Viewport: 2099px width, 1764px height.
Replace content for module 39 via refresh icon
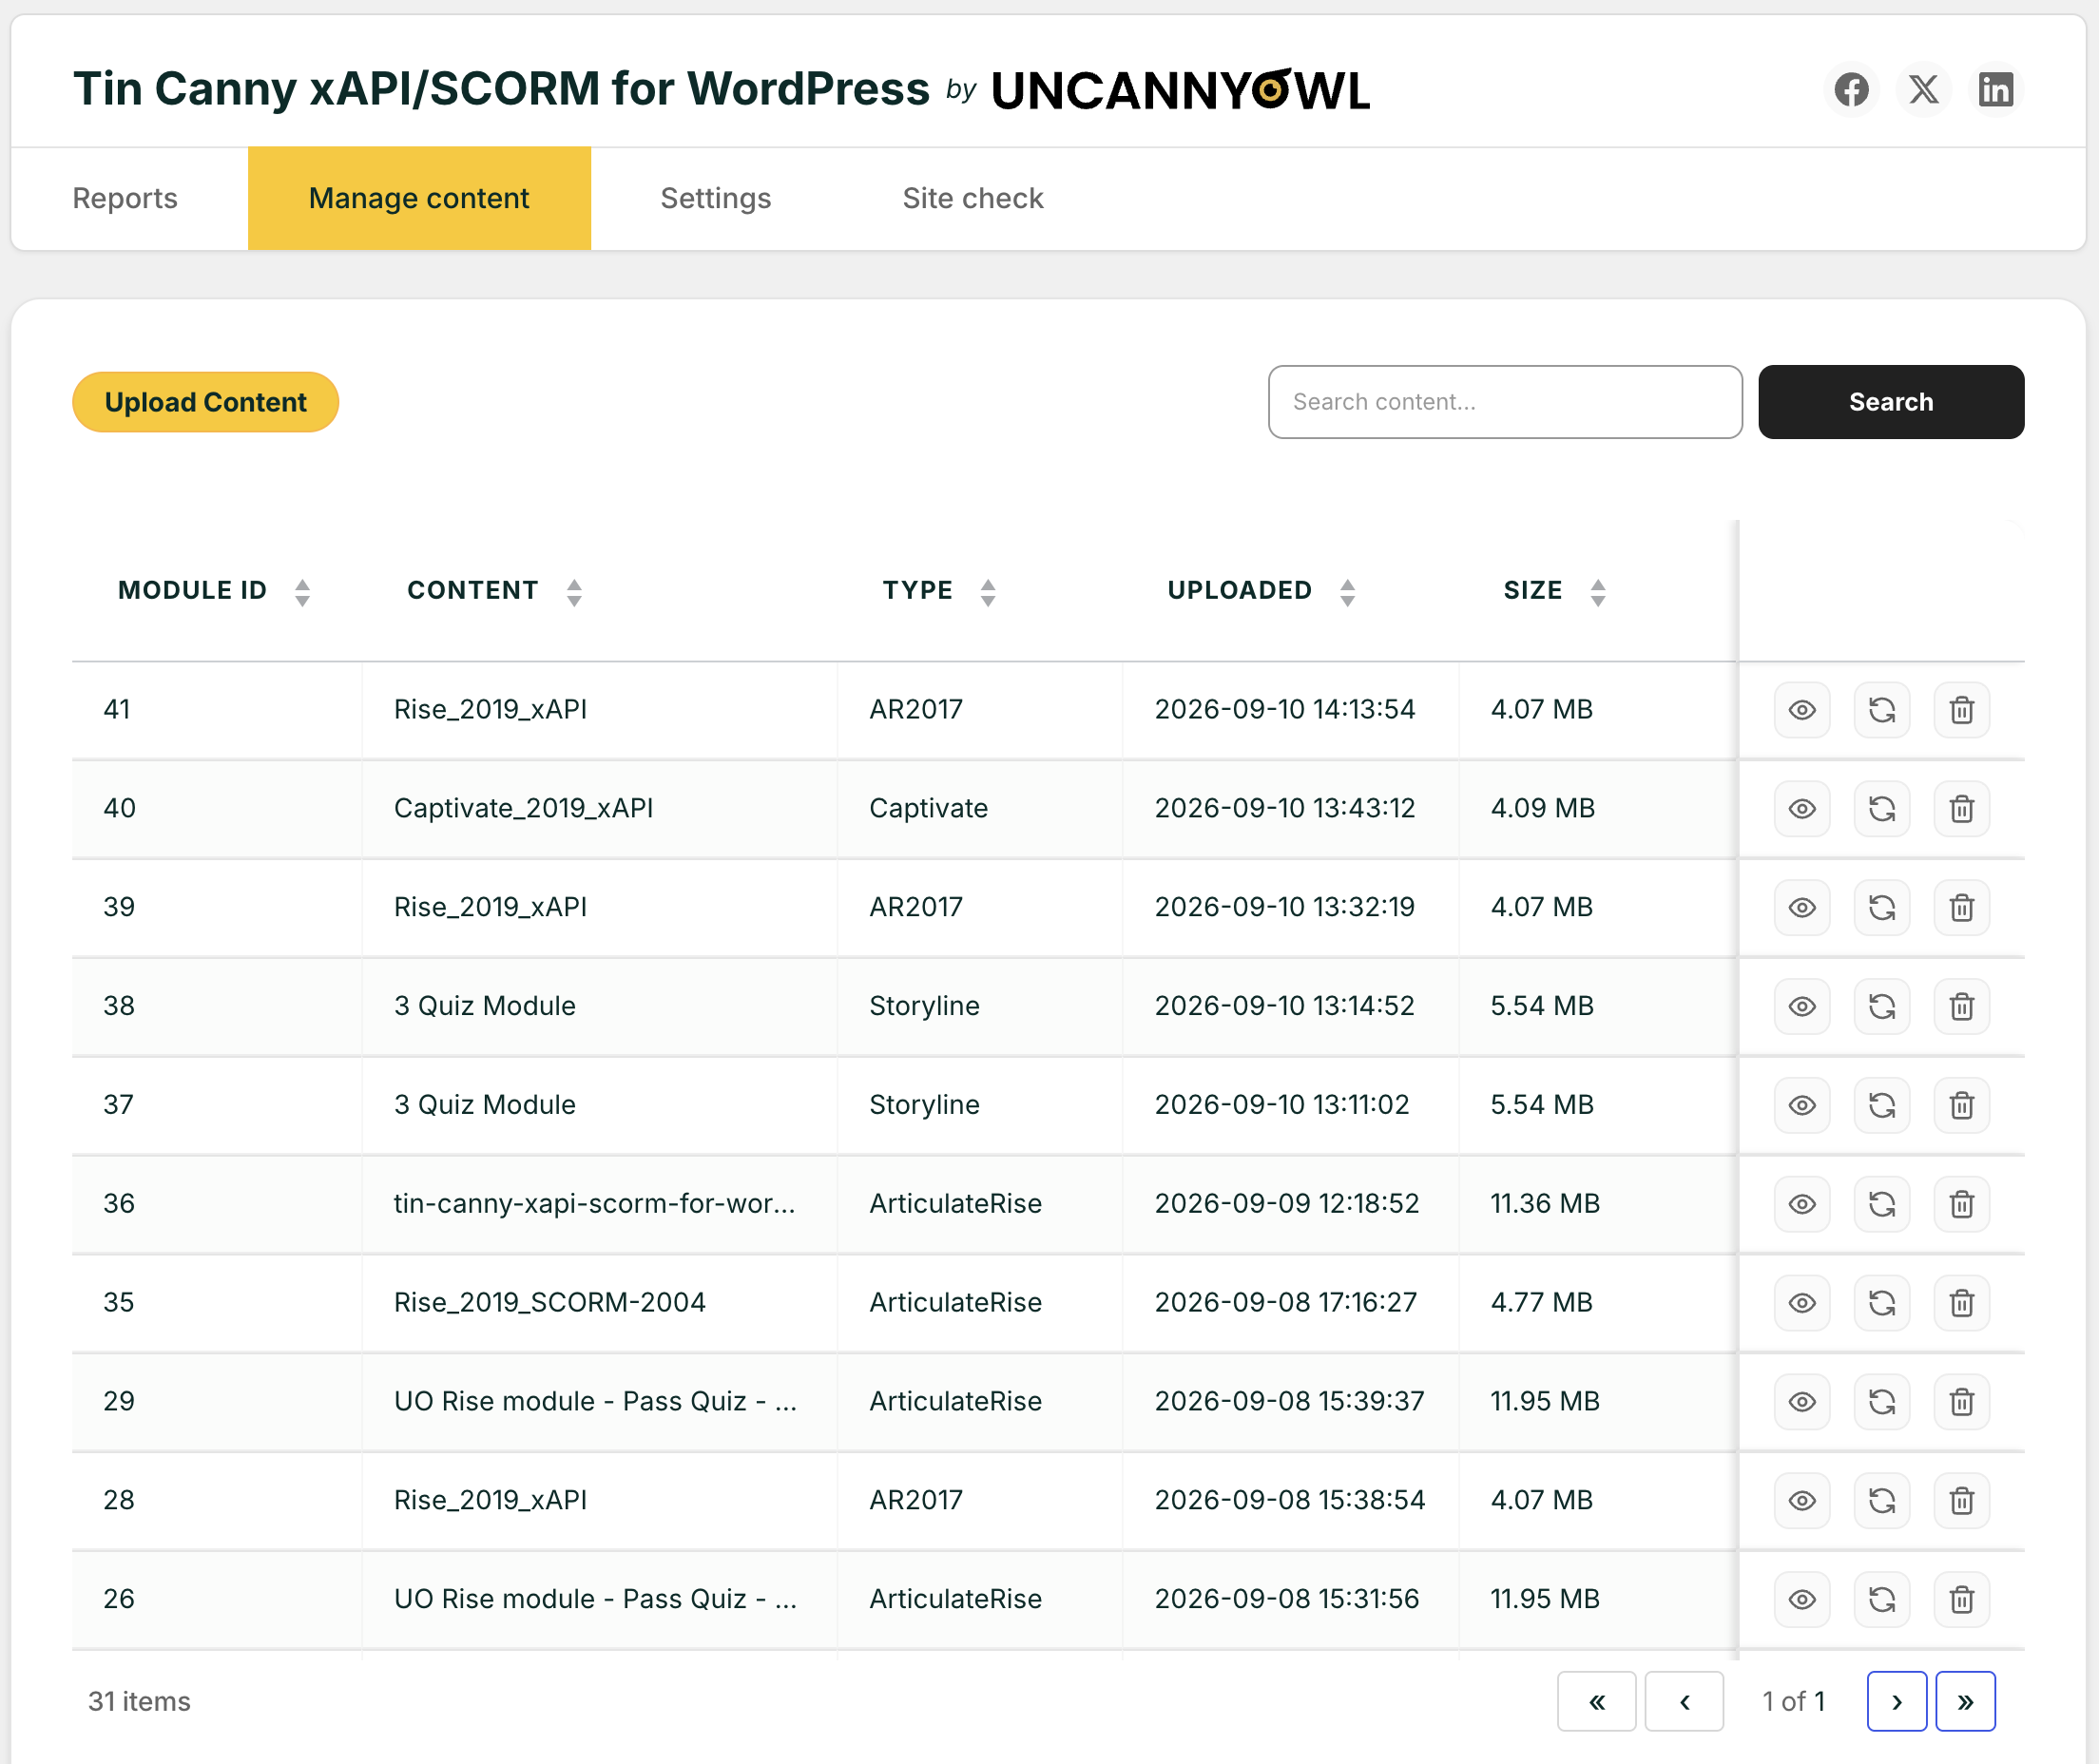pos(1882,908)
